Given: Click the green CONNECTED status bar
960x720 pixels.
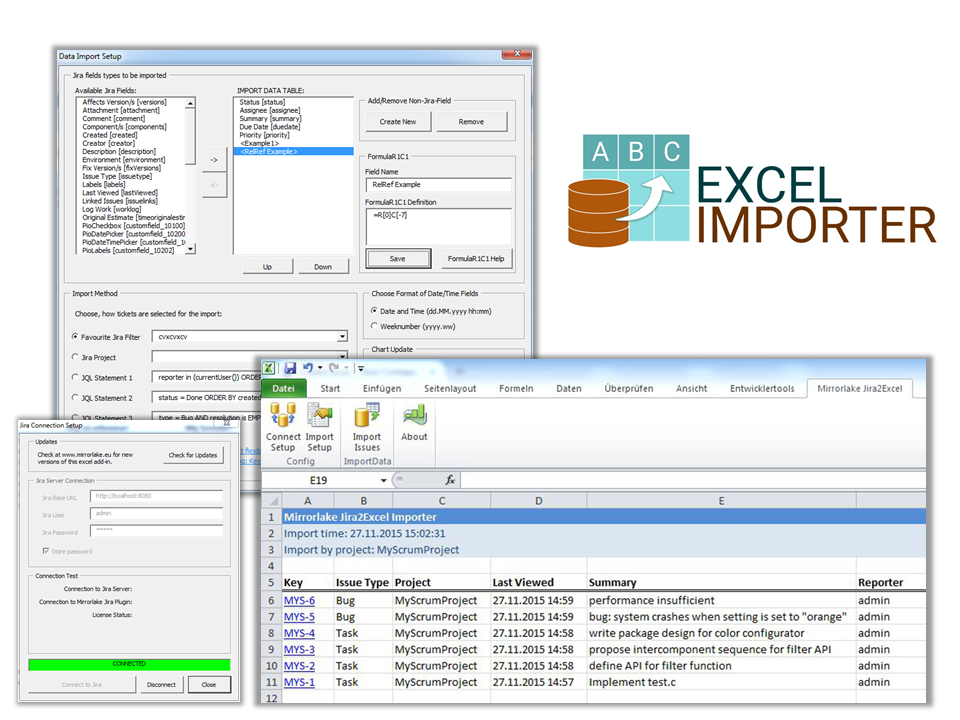Looking at the screenshot, I should pyautogui.click(x=129, y=664).
